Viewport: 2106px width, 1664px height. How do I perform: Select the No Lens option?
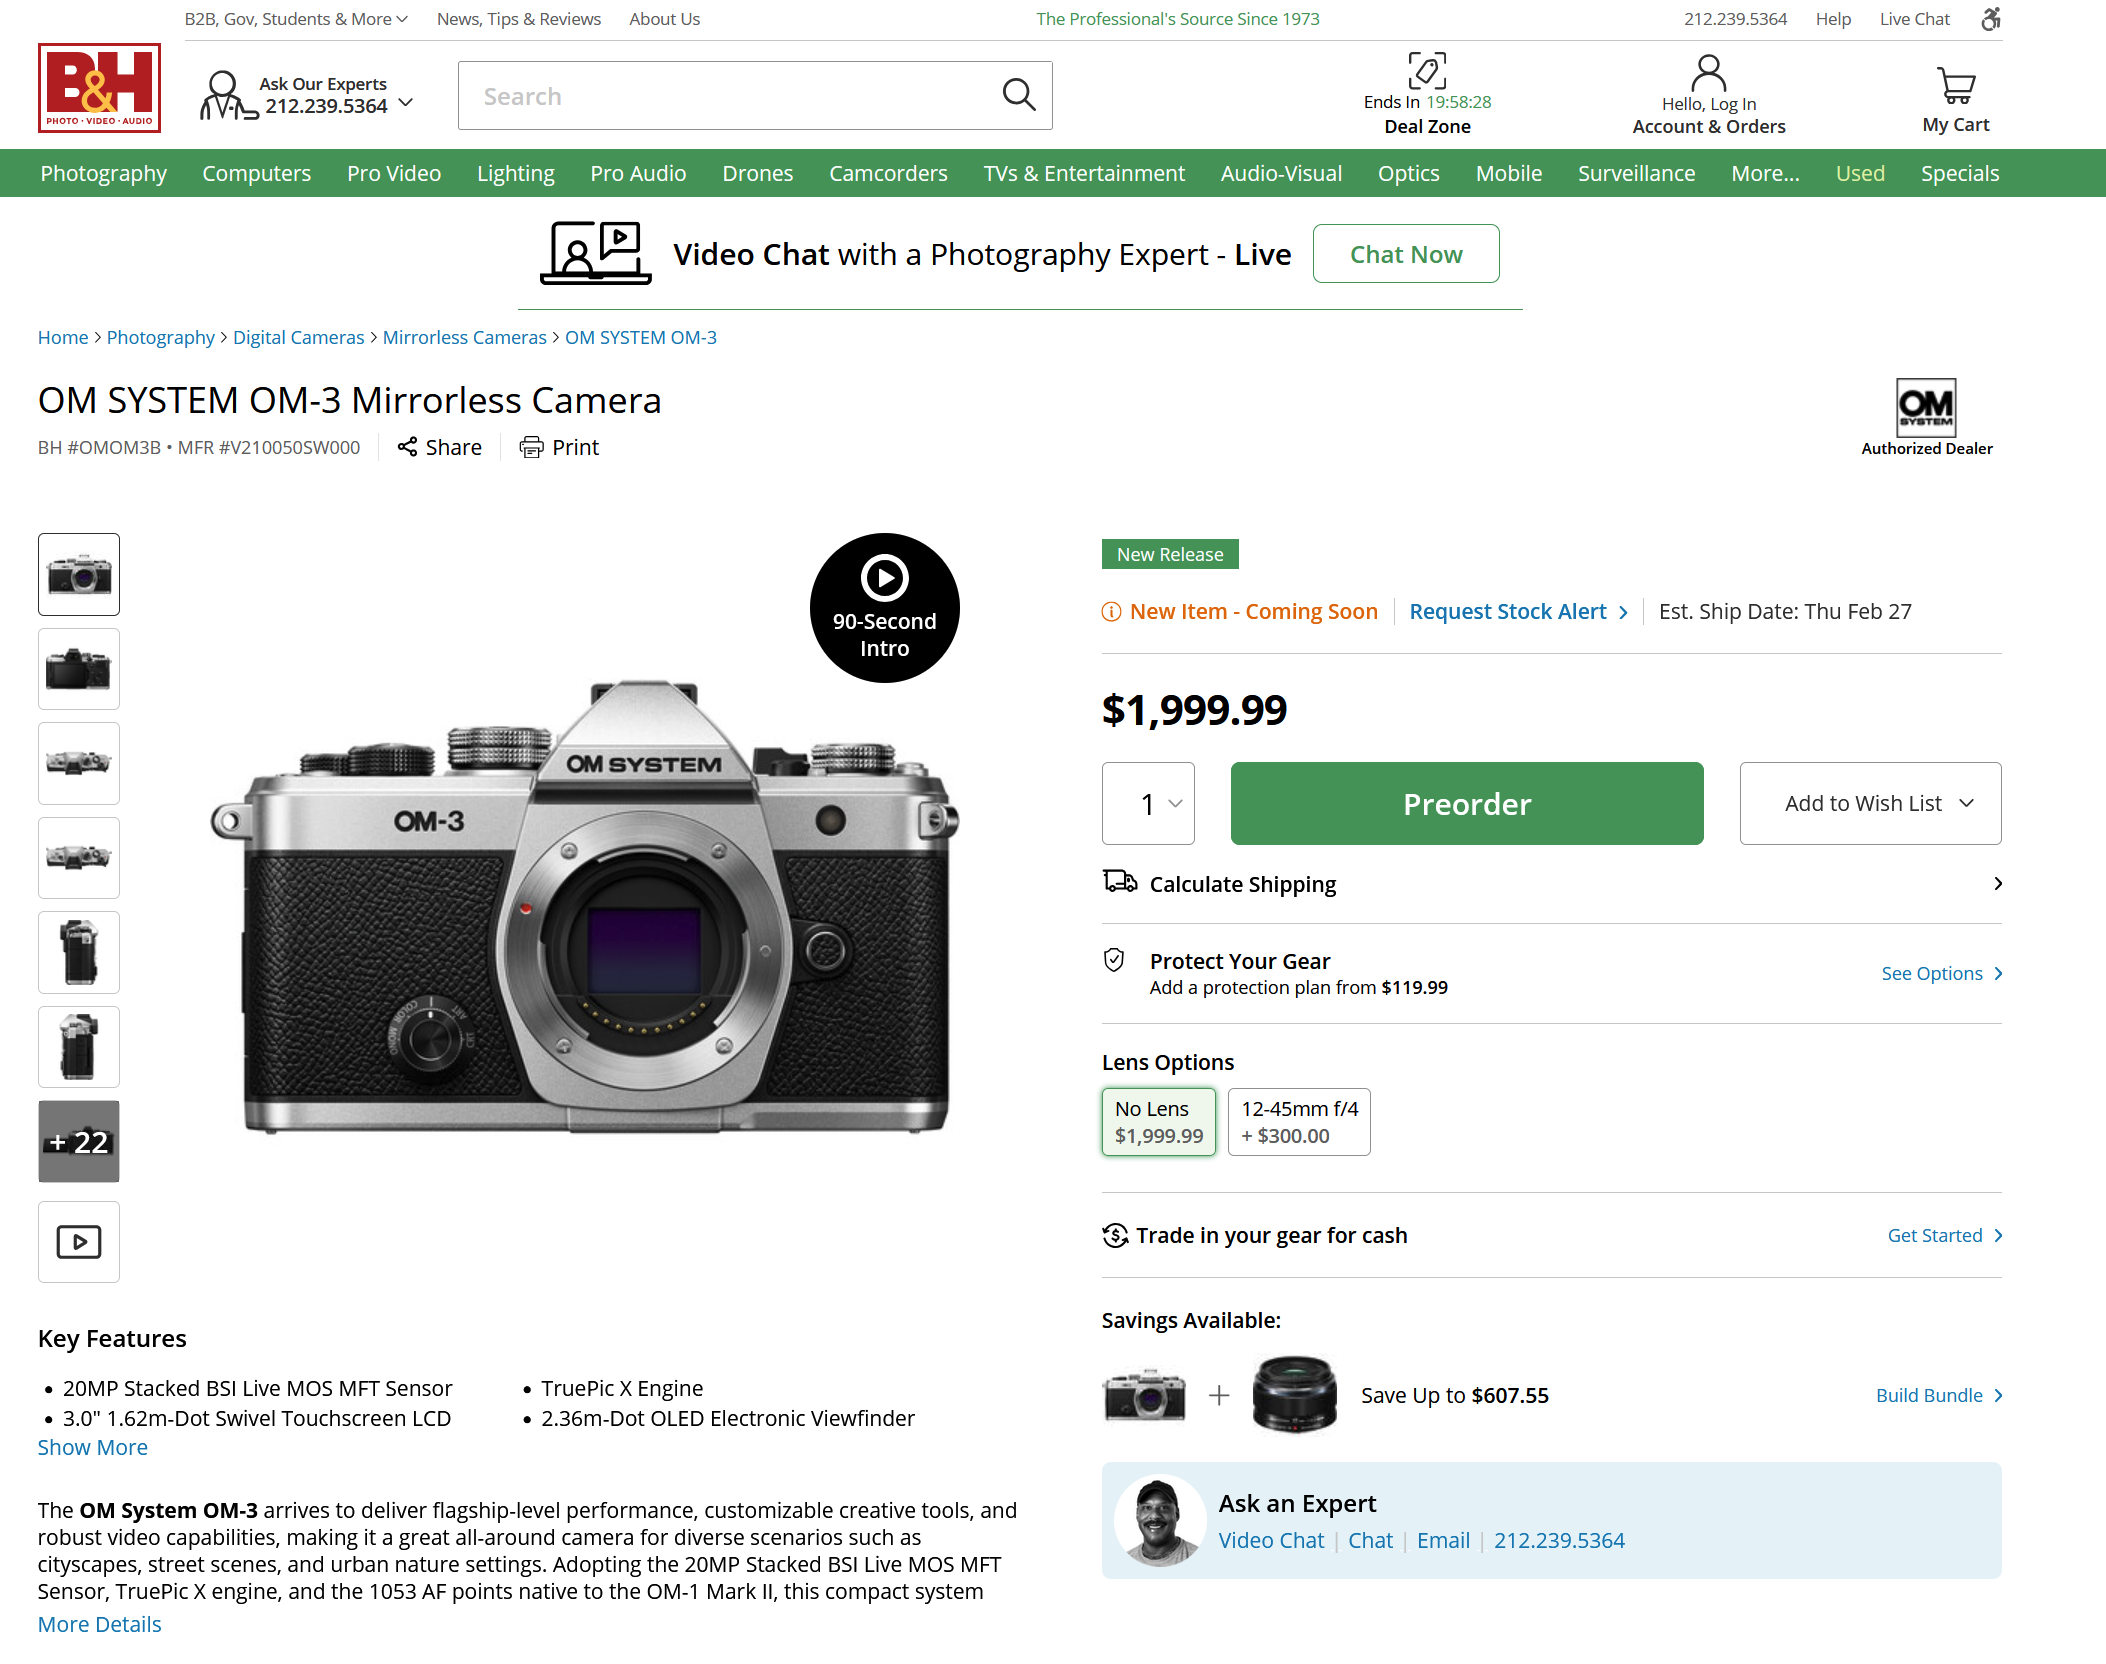(1158, 1122)
